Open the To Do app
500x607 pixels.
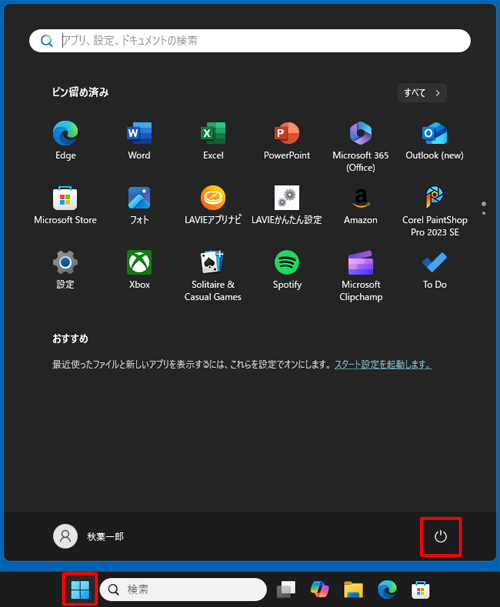[435, 270]
